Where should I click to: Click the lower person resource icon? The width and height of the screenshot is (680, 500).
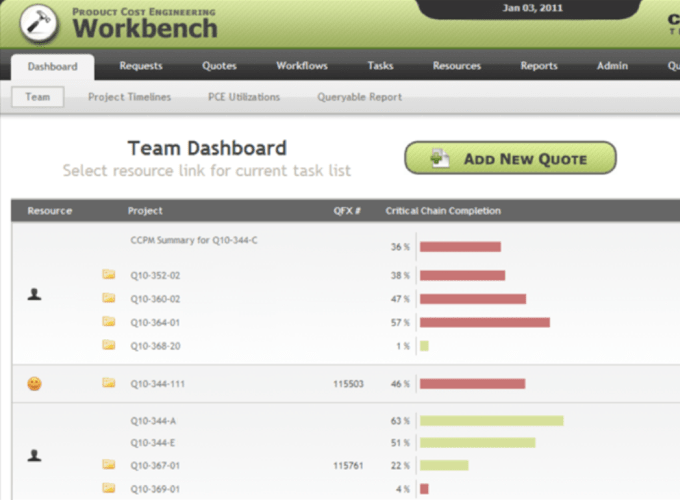pyautogui.click(x=34, y=455)
